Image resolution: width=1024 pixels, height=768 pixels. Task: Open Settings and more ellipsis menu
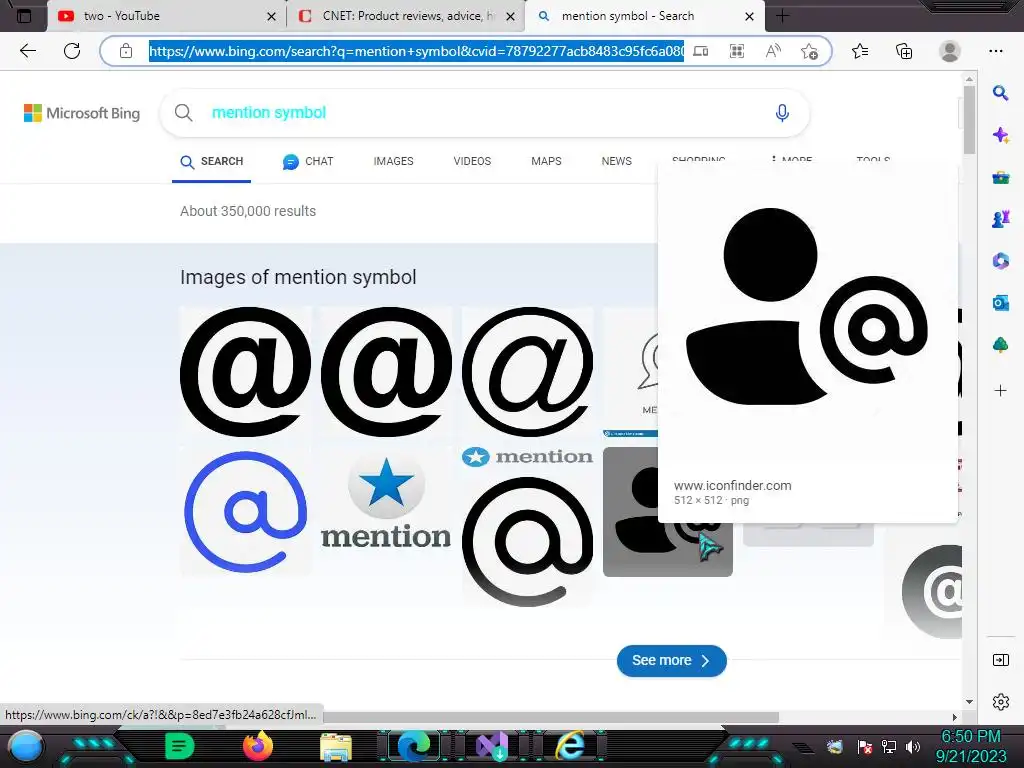(x=996, y=51)
